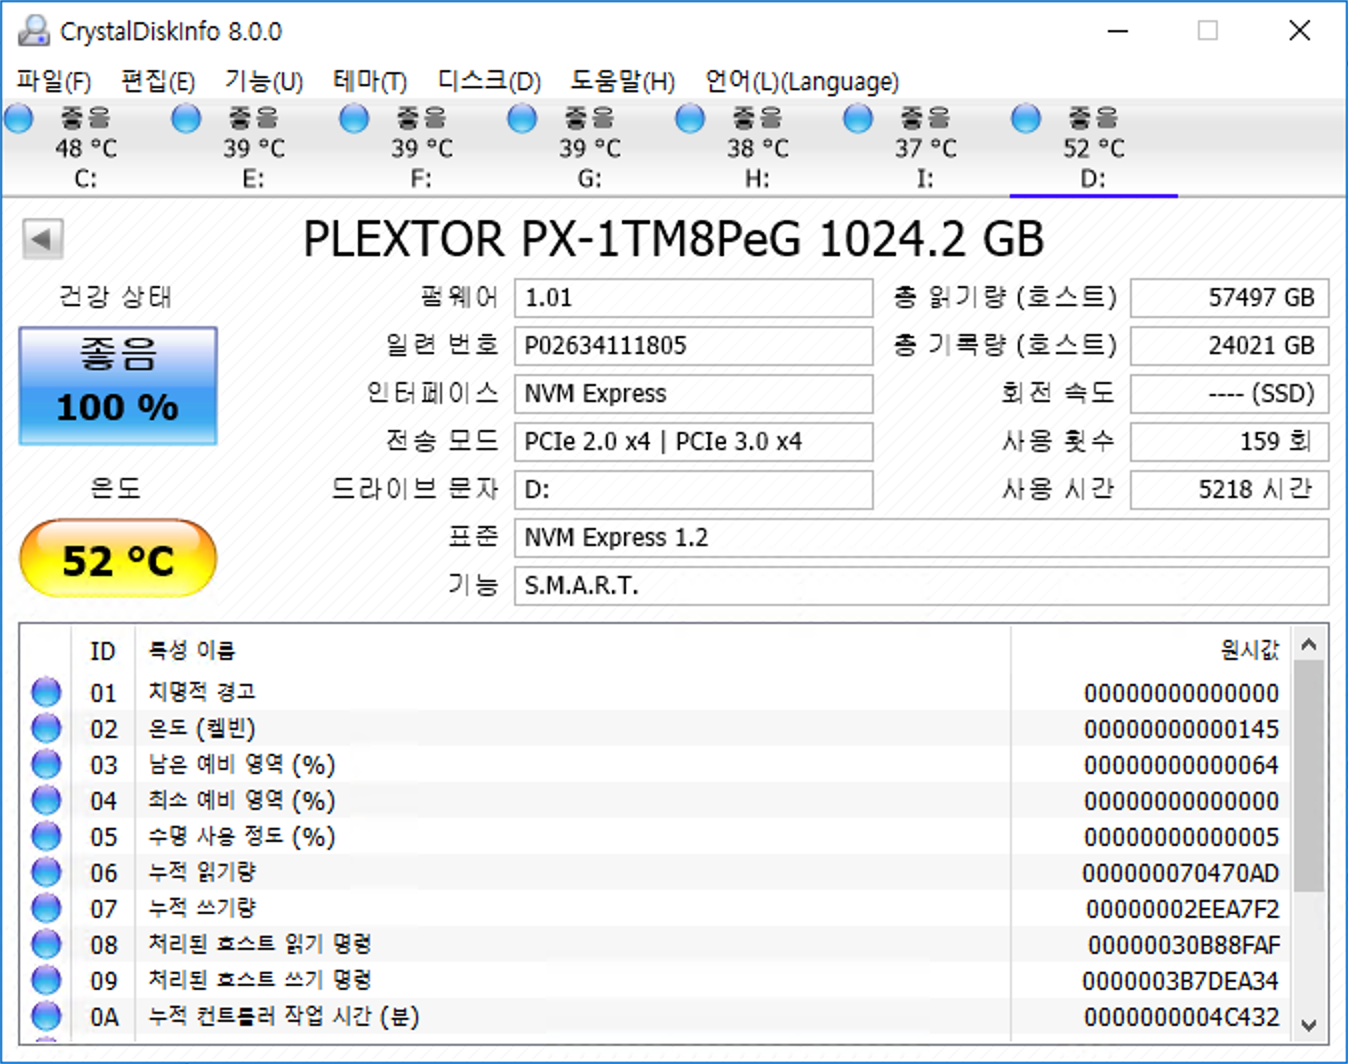The width and height of the screenshot is (1348, 1064).
Task: Click the yellow 52 °C temperature button
Action: (118, 559)
